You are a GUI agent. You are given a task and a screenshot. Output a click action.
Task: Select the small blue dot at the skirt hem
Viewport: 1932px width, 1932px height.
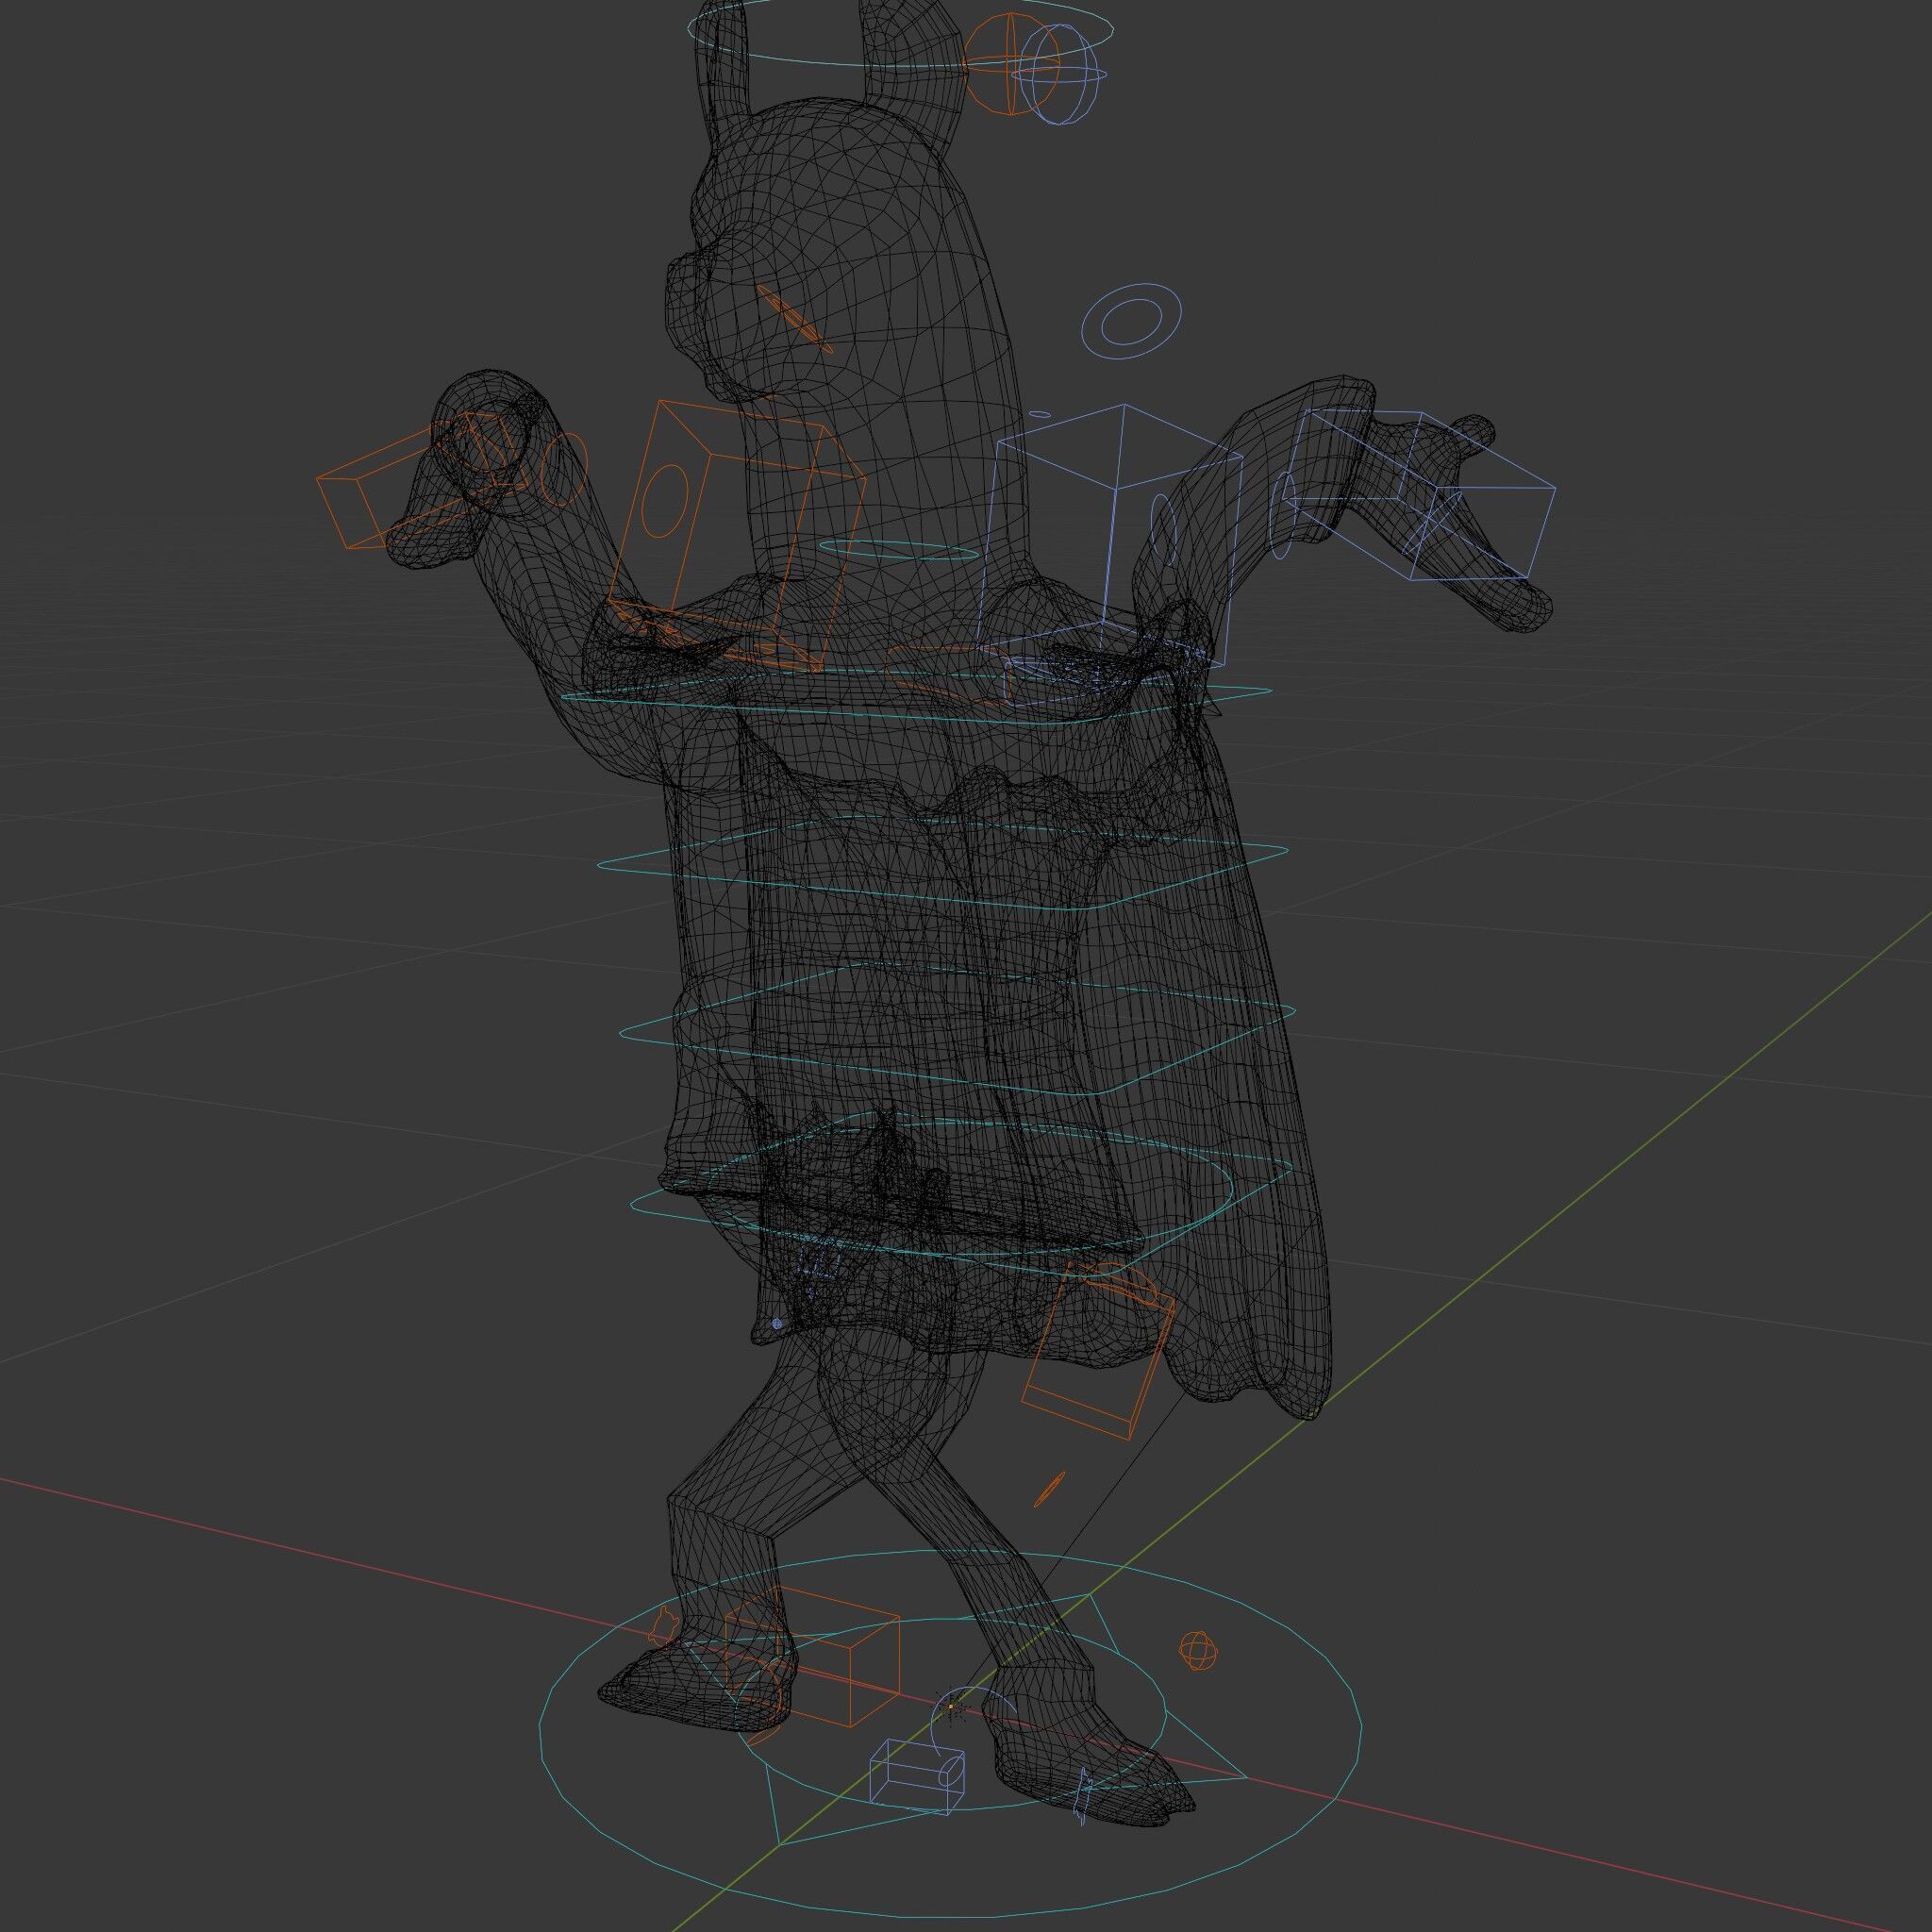point(778,1323)
